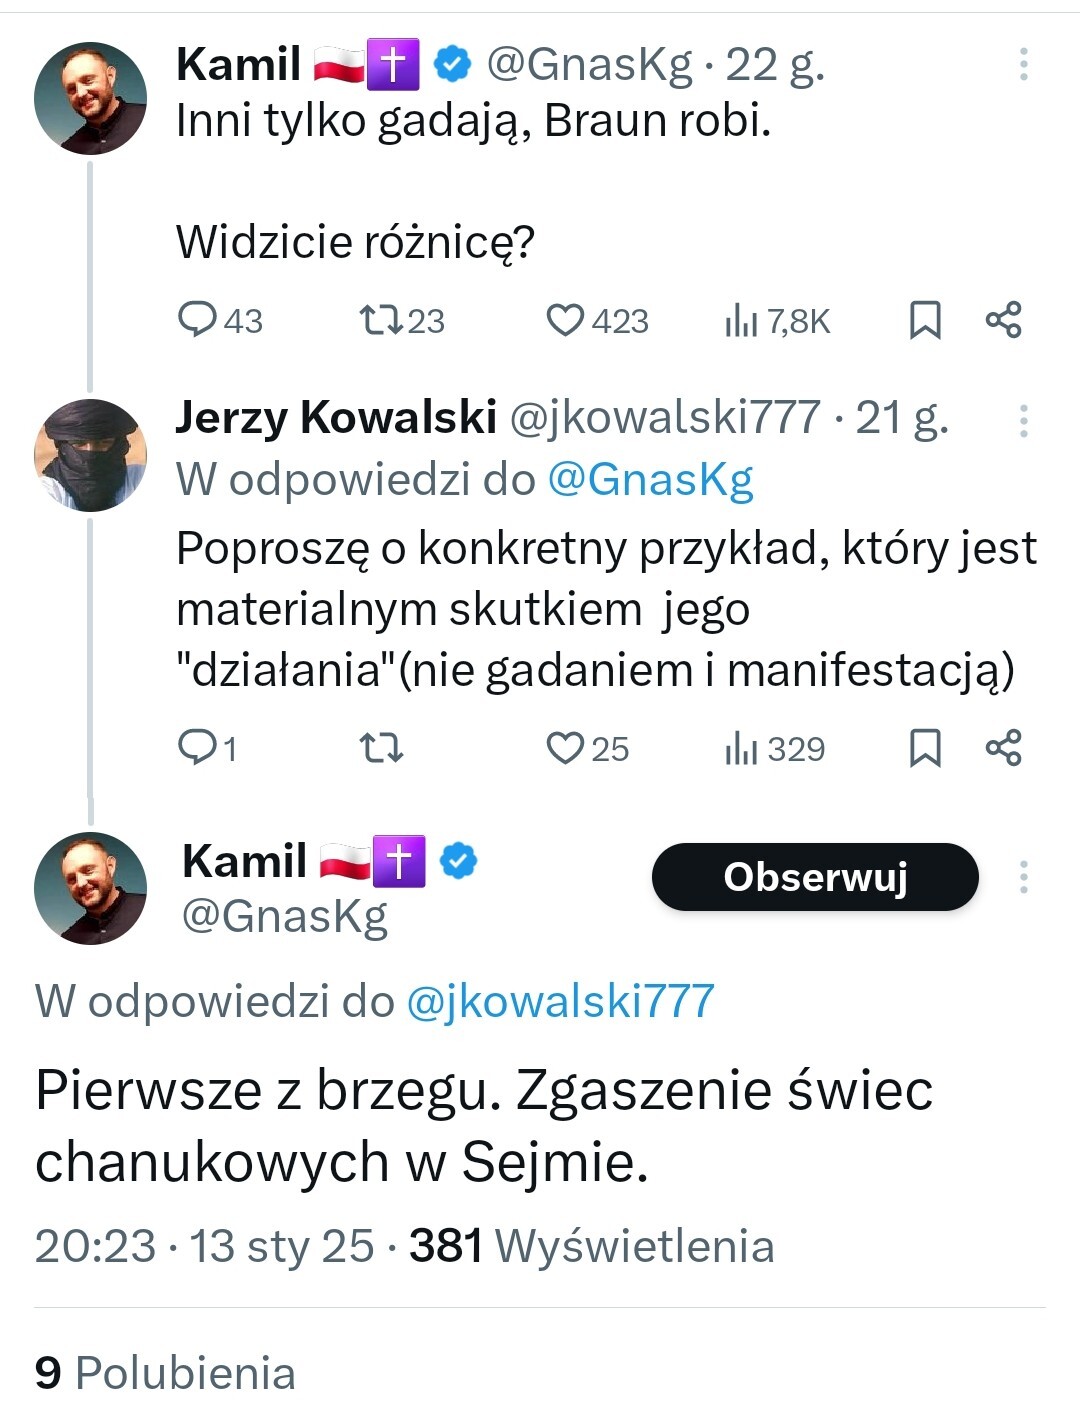
Task: Retweet Kamil's 'Braun robi' tweet
Action: point(381,320)
